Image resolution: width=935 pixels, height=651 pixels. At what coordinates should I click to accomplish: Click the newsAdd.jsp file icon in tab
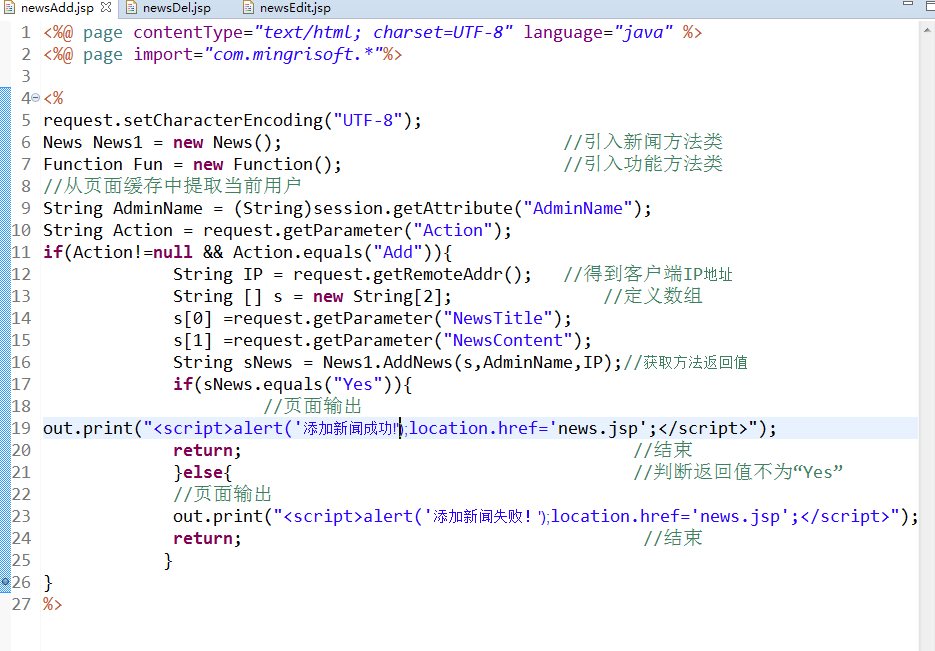[10, 8]
